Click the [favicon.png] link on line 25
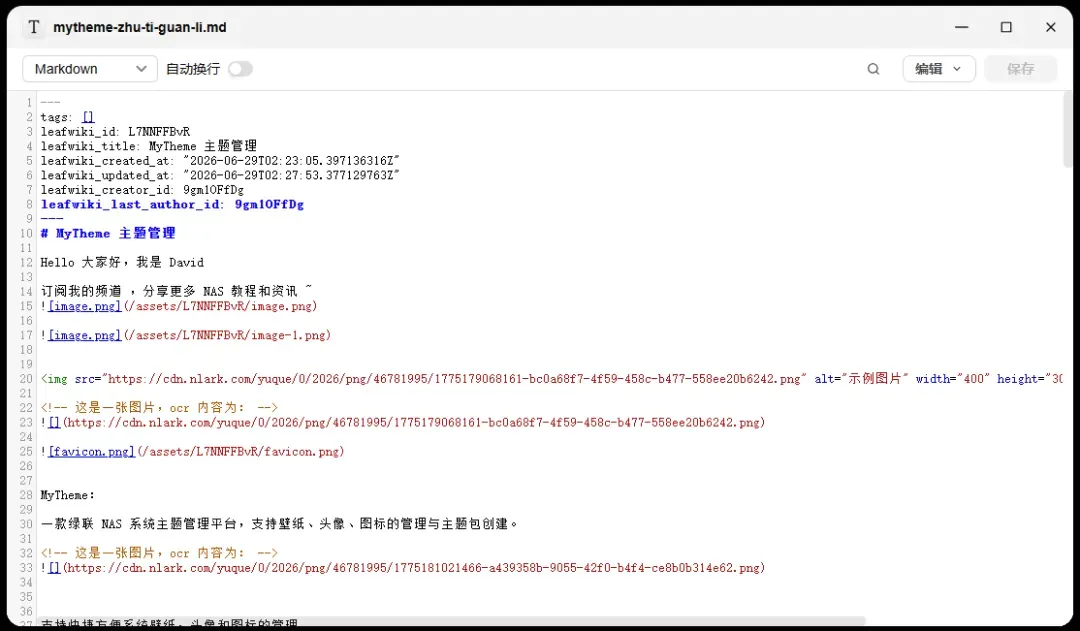Image resolution: width=1080 pixels, height=631 pixels. 92,451
